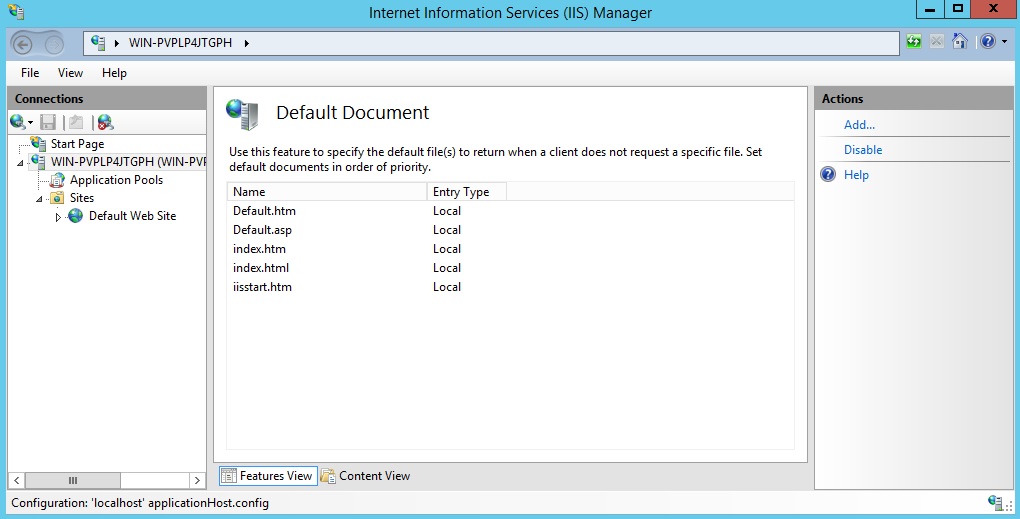Viewport: 1020px width, 519px height.
Task: Click the Up folder icon in Connections toolbar
Action: 76,122
